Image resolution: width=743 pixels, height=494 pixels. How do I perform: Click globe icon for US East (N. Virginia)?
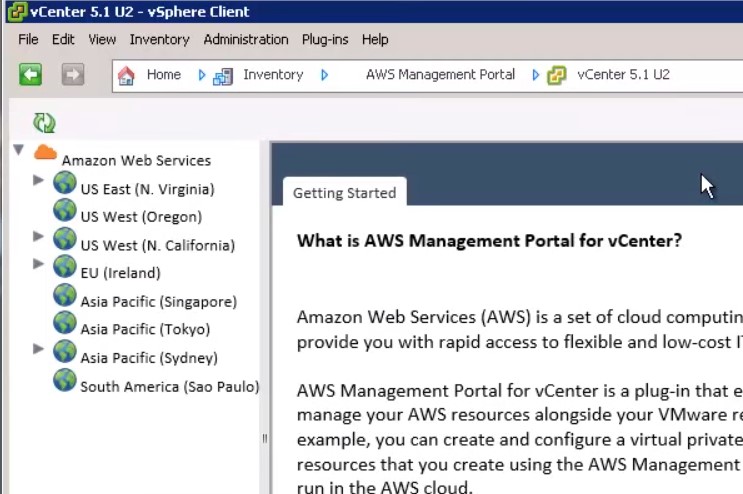coord(64,183)
